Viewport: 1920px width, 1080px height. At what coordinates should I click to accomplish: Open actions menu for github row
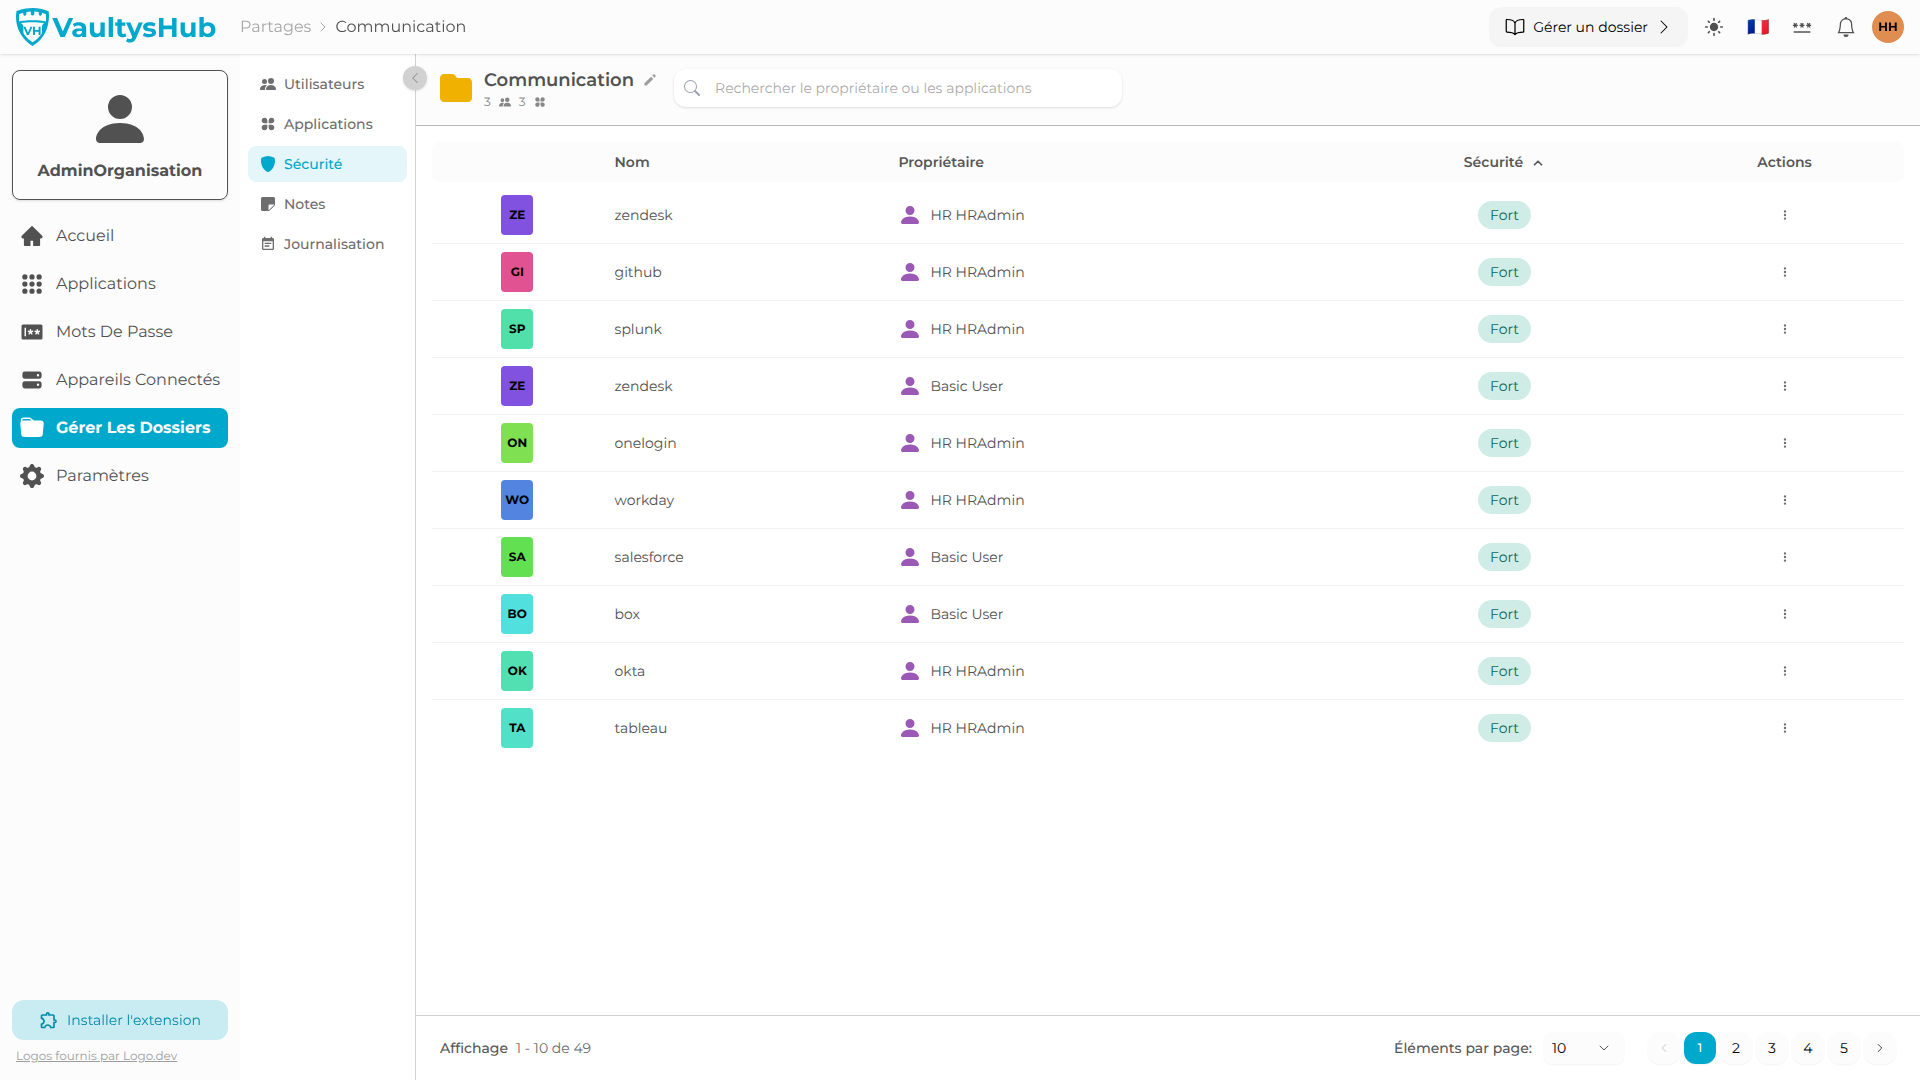tap(1785, 272)
